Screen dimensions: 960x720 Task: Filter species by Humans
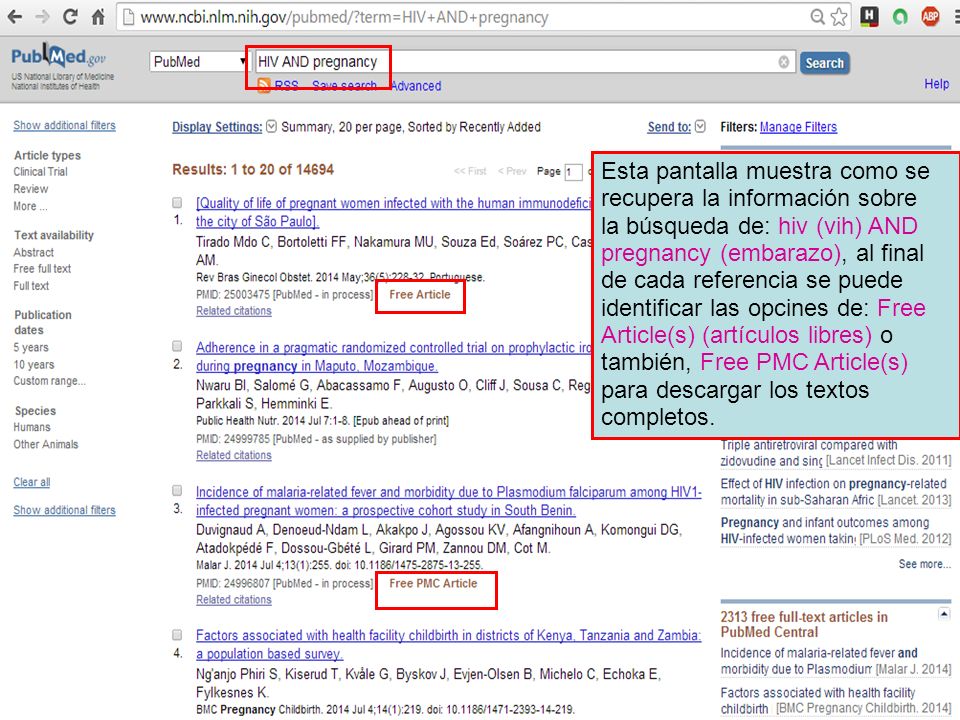pos(32,427)
